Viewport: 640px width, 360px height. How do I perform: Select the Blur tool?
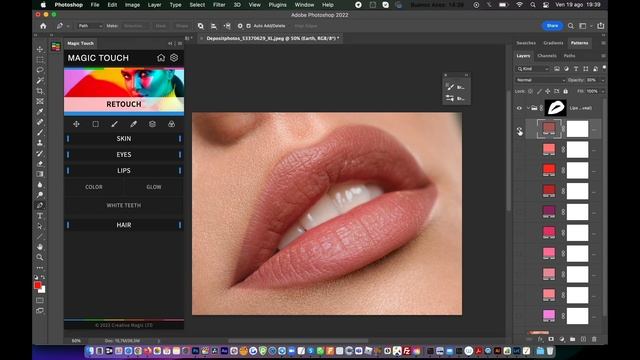(40, 184)
